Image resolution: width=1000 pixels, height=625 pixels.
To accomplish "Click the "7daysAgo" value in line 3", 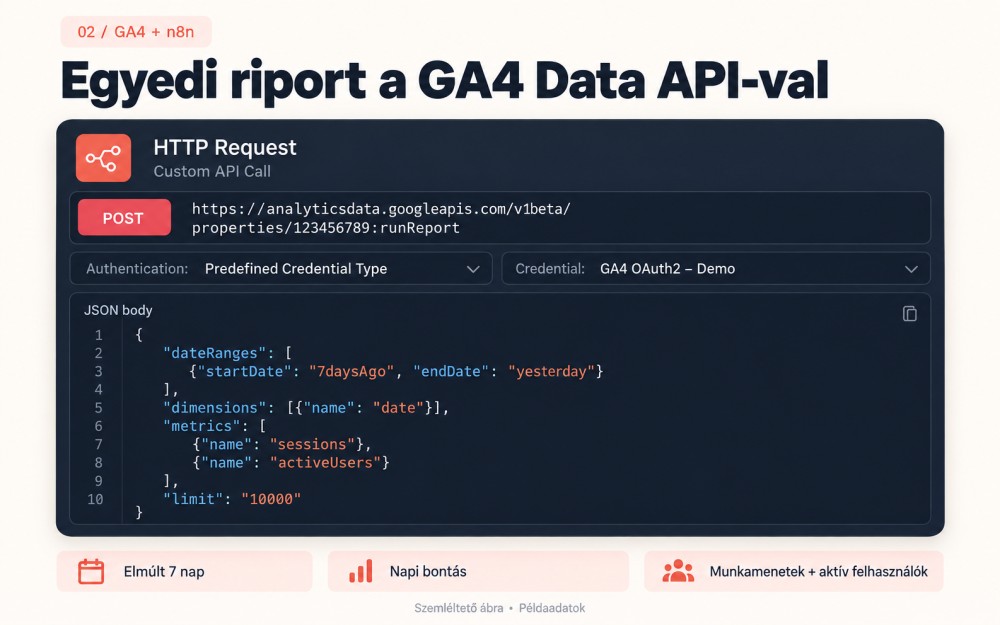I will [351, 371].
